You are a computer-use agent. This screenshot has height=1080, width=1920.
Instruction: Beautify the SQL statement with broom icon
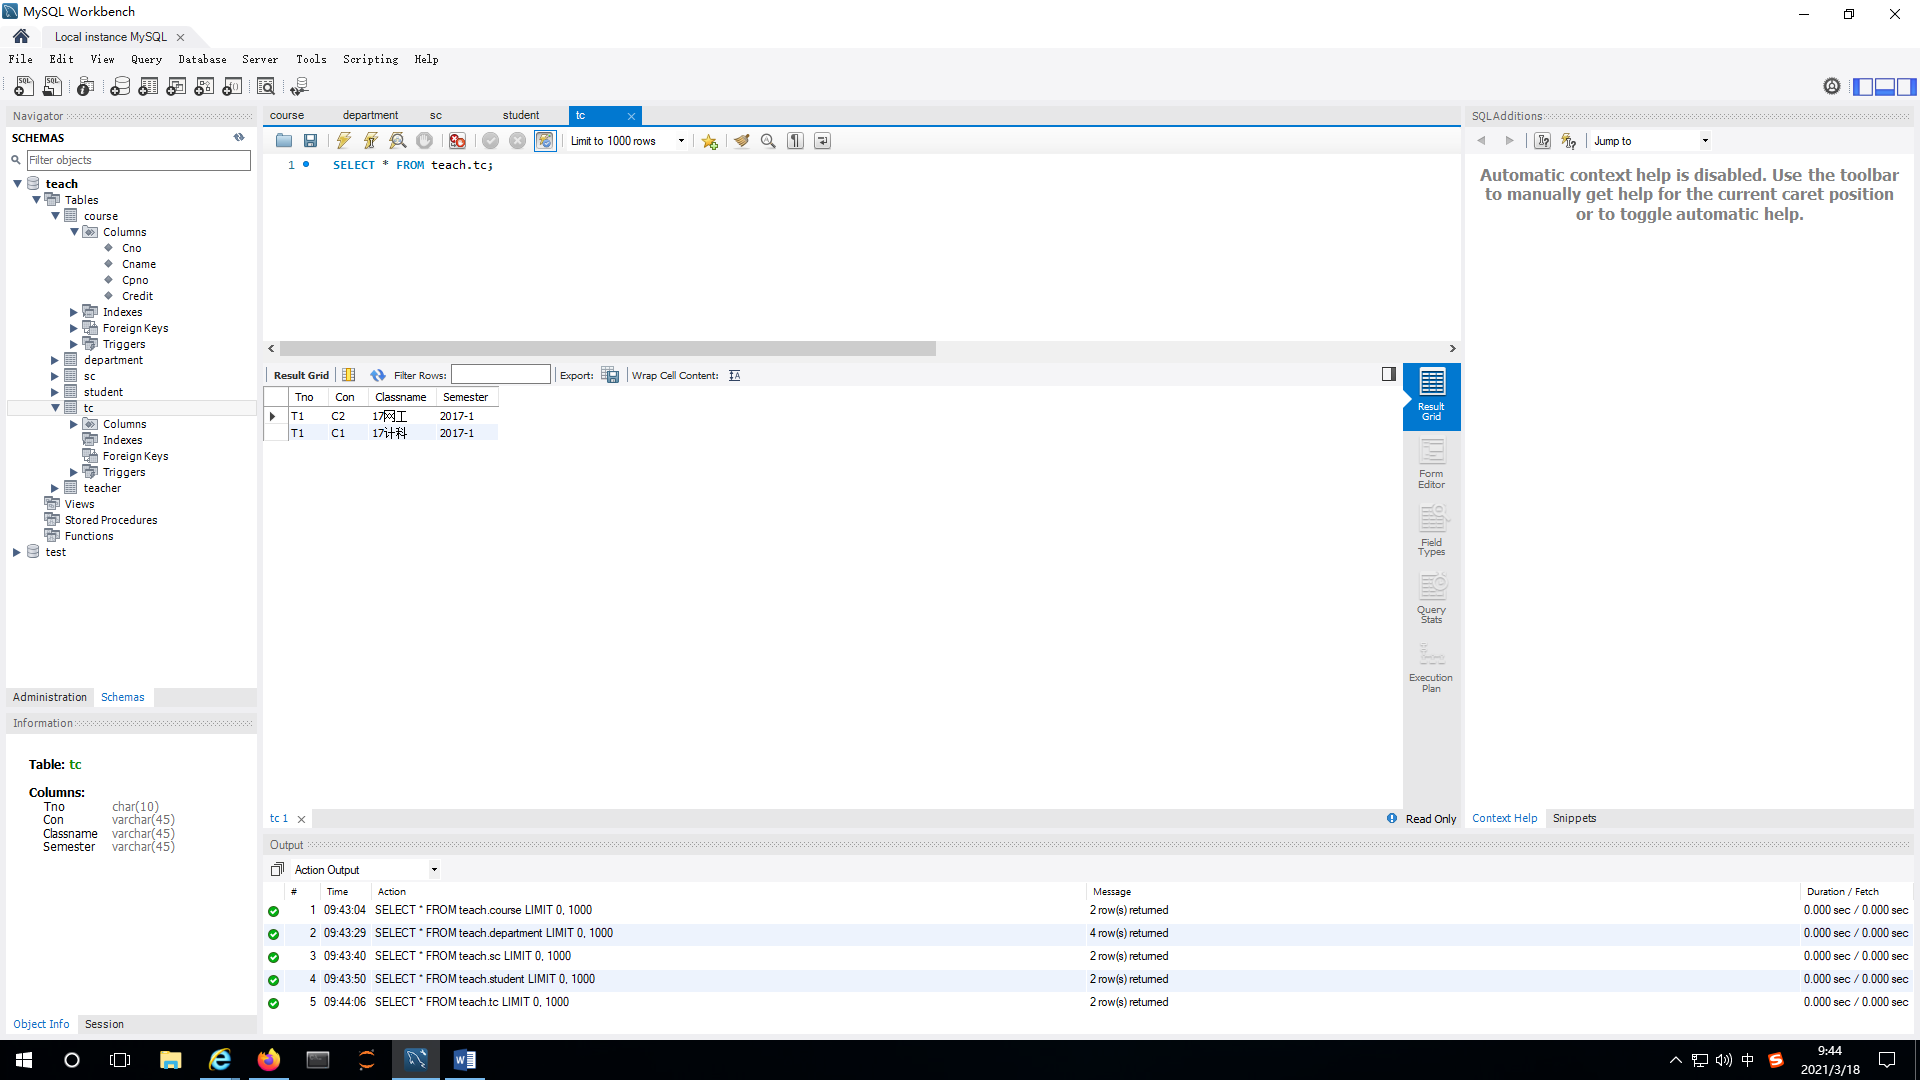(x=741, y=140)
